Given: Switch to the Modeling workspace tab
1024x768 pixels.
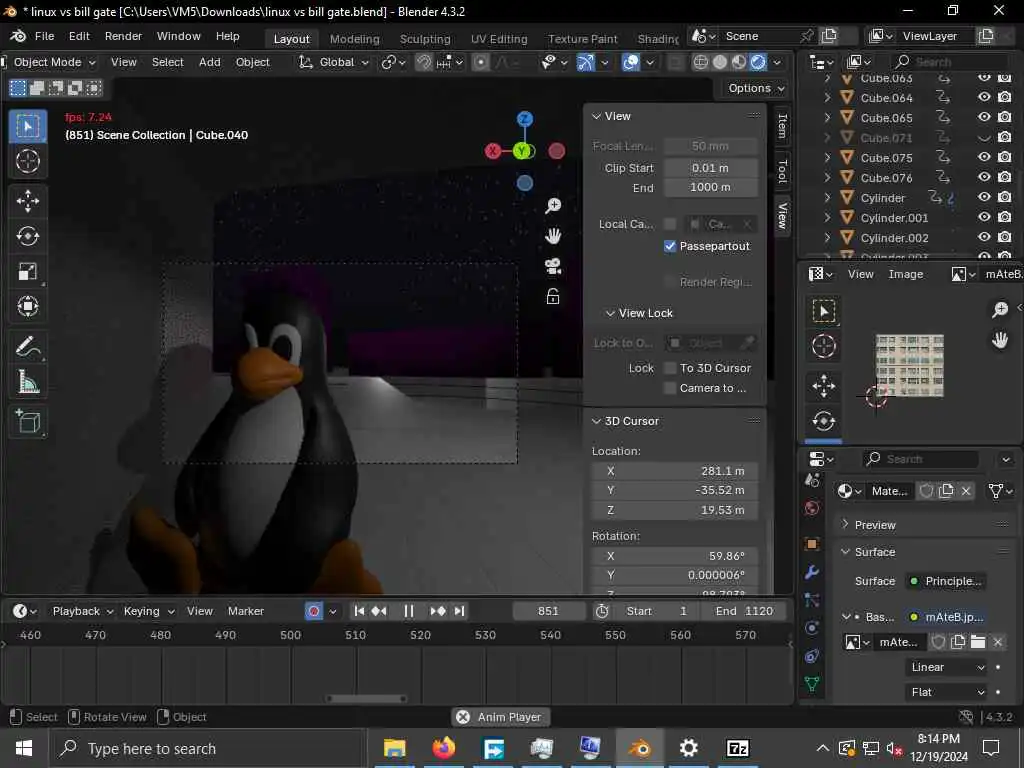Looking at the screenshot, I should click(x=355, y=39).
